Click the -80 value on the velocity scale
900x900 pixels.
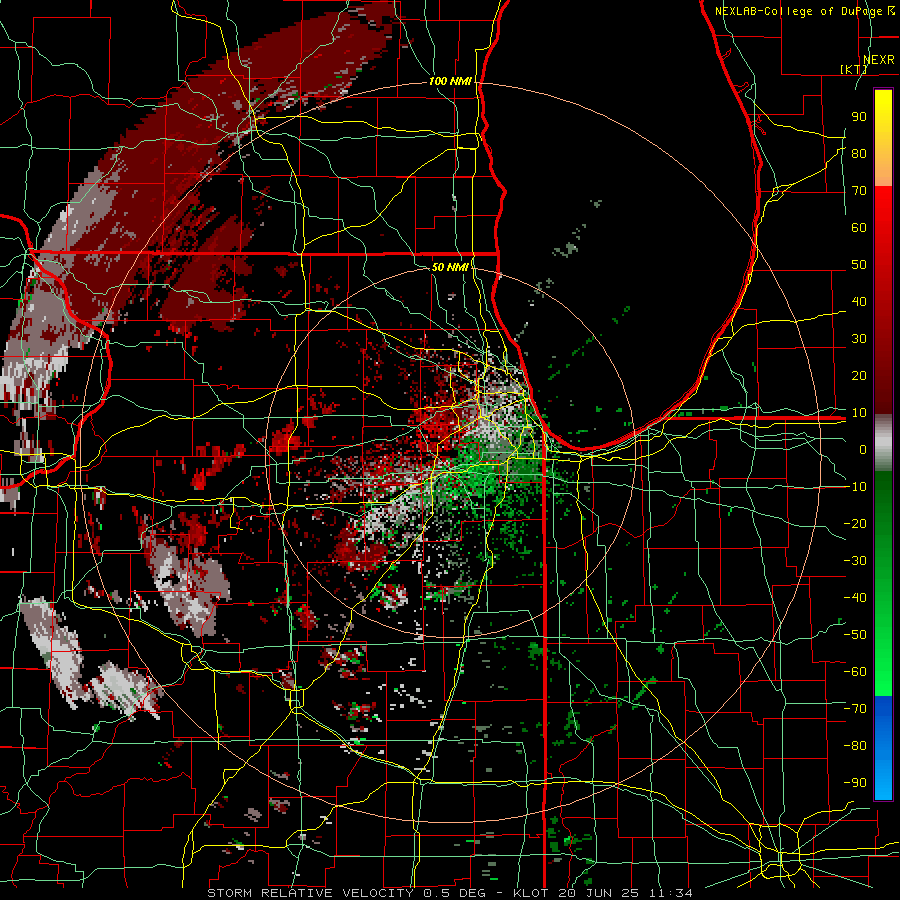point(856,746)
